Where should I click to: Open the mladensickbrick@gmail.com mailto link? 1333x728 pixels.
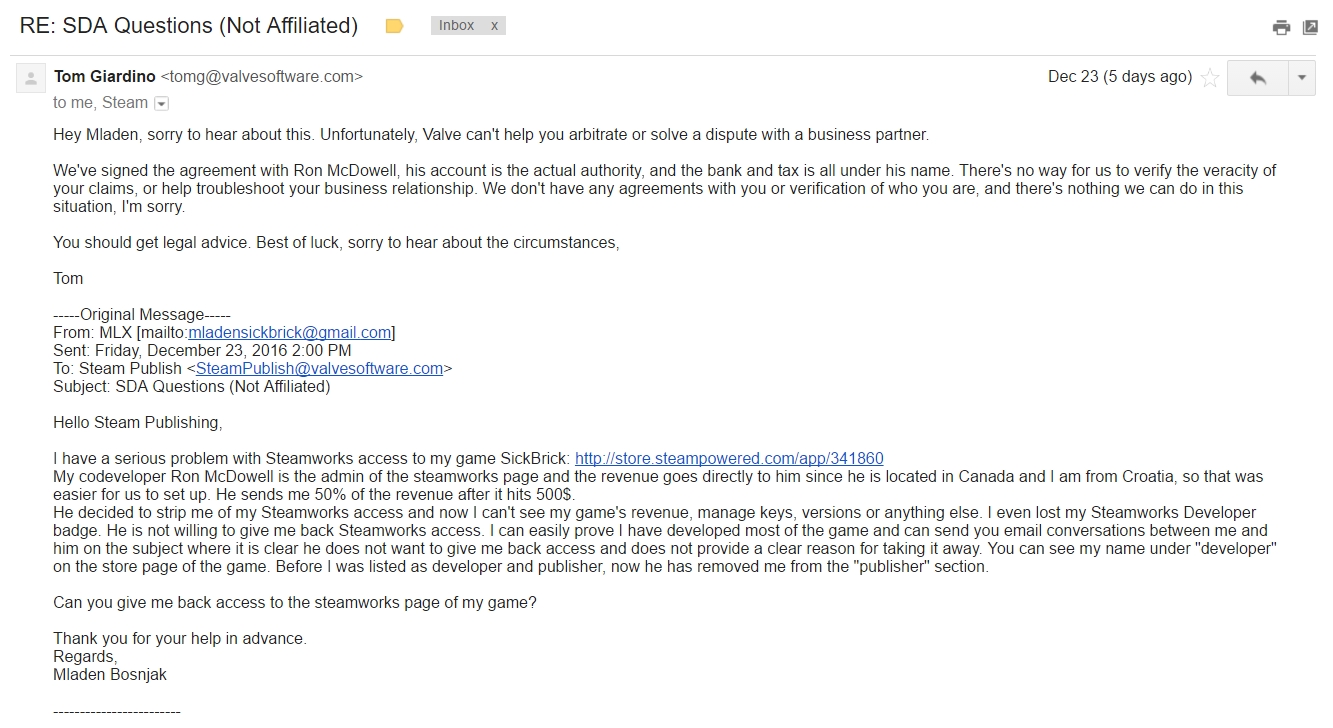290,332
